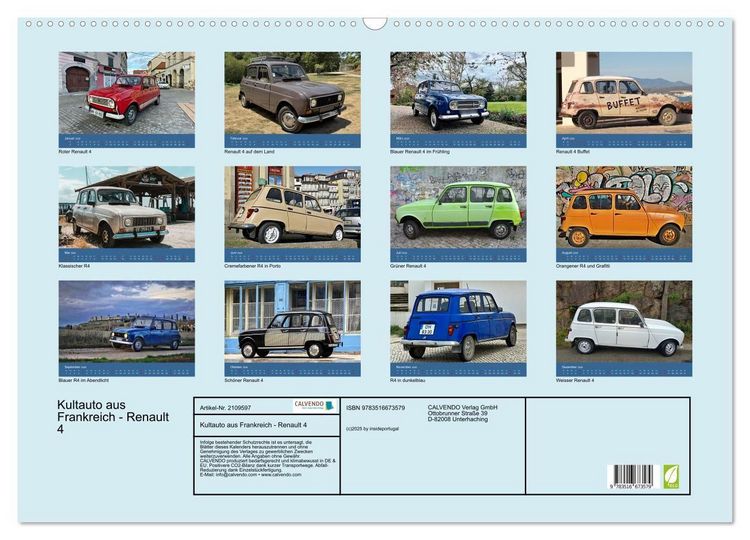This screenshot has height=540, width=750.
Task: Click the caption 'Grüner Renault 4'
Action: 408,266
